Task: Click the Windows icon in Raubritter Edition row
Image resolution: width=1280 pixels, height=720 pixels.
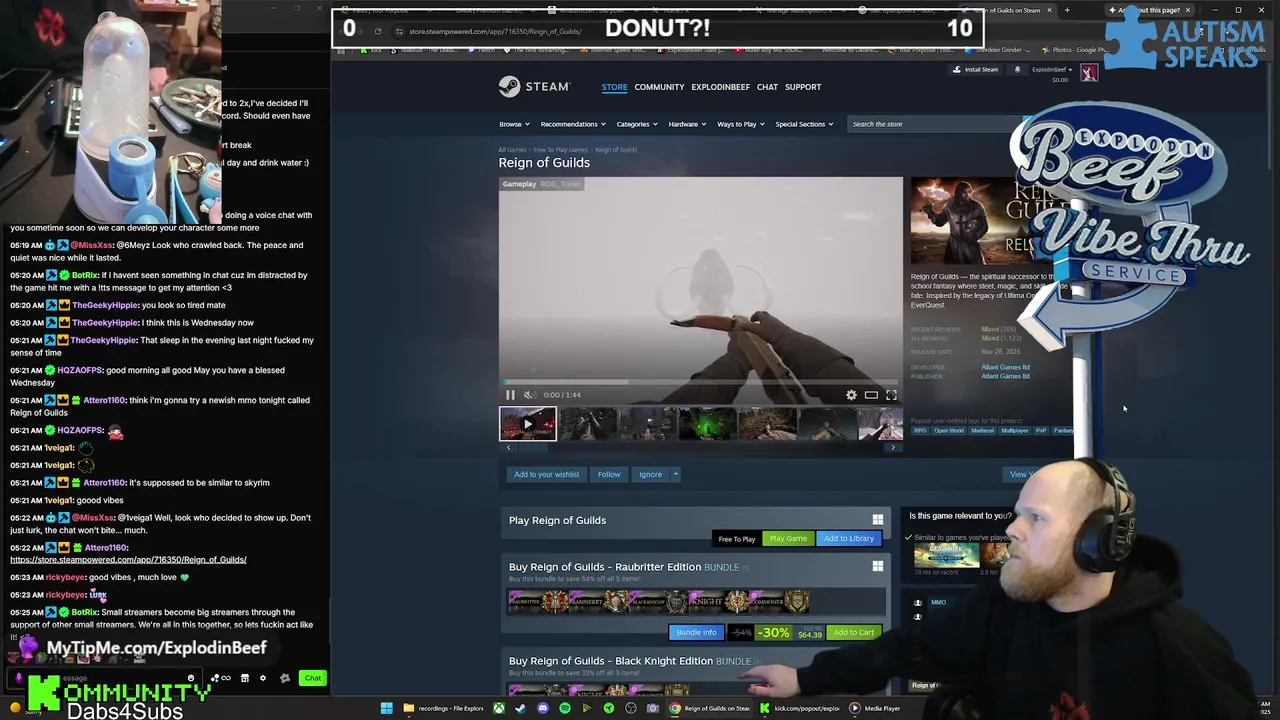Action: pos(878,567)
